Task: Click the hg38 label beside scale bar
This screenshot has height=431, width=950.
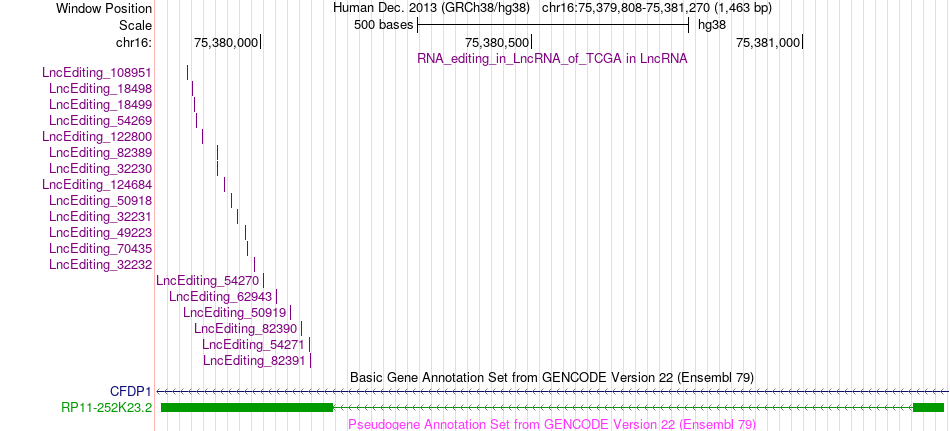Action: click(x=712, y=25)
